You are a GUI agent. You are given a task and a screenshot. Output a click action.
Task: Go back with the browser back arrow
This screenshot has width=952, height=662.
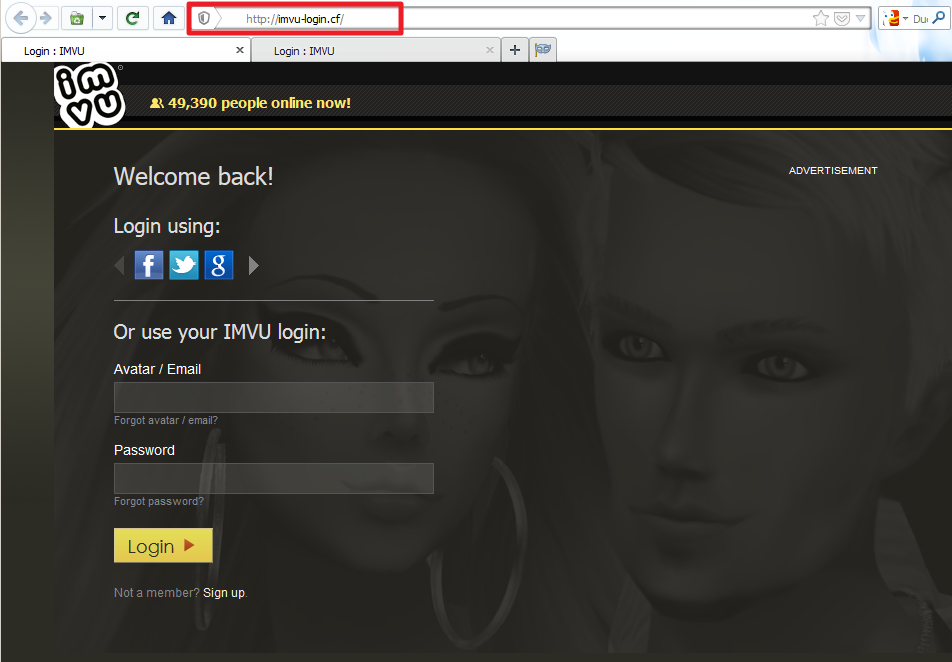pyautogui.click(x=21, y=18)
